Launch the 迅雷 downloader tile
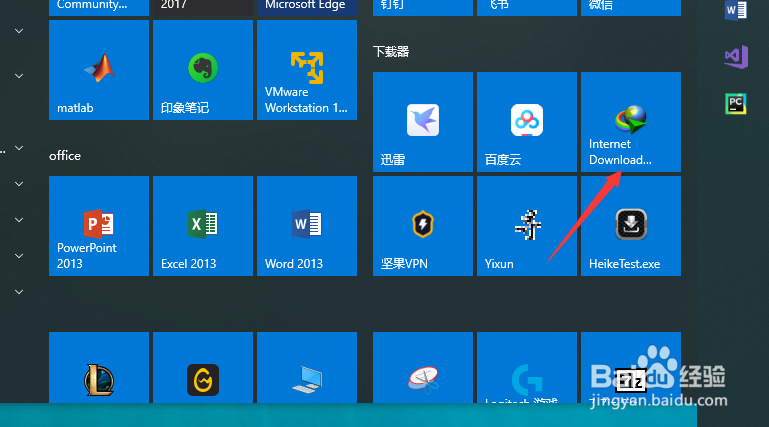The width and height of the screenshot is (769, 427). point(423,122)
